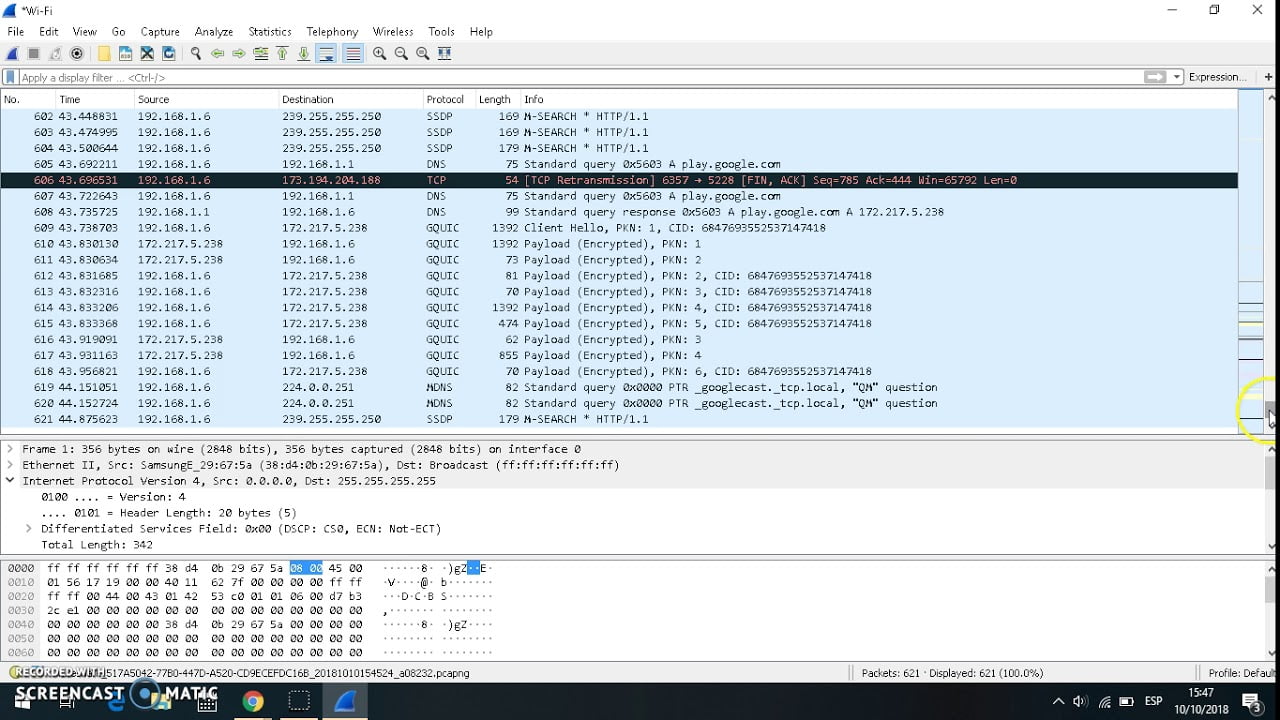Select the 'Total Length: 342' detail line
Screen dimensions: 1280x720
coord(97,545)
